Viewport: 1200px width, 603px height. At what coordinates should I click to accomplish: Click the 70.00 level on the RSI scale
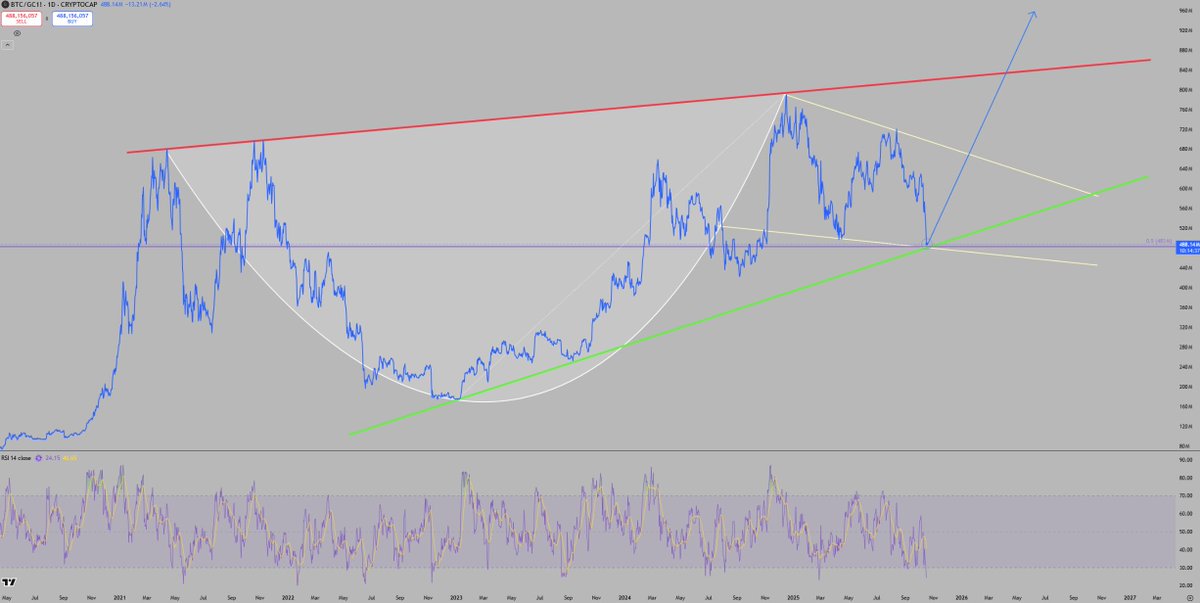(1186, 495)
